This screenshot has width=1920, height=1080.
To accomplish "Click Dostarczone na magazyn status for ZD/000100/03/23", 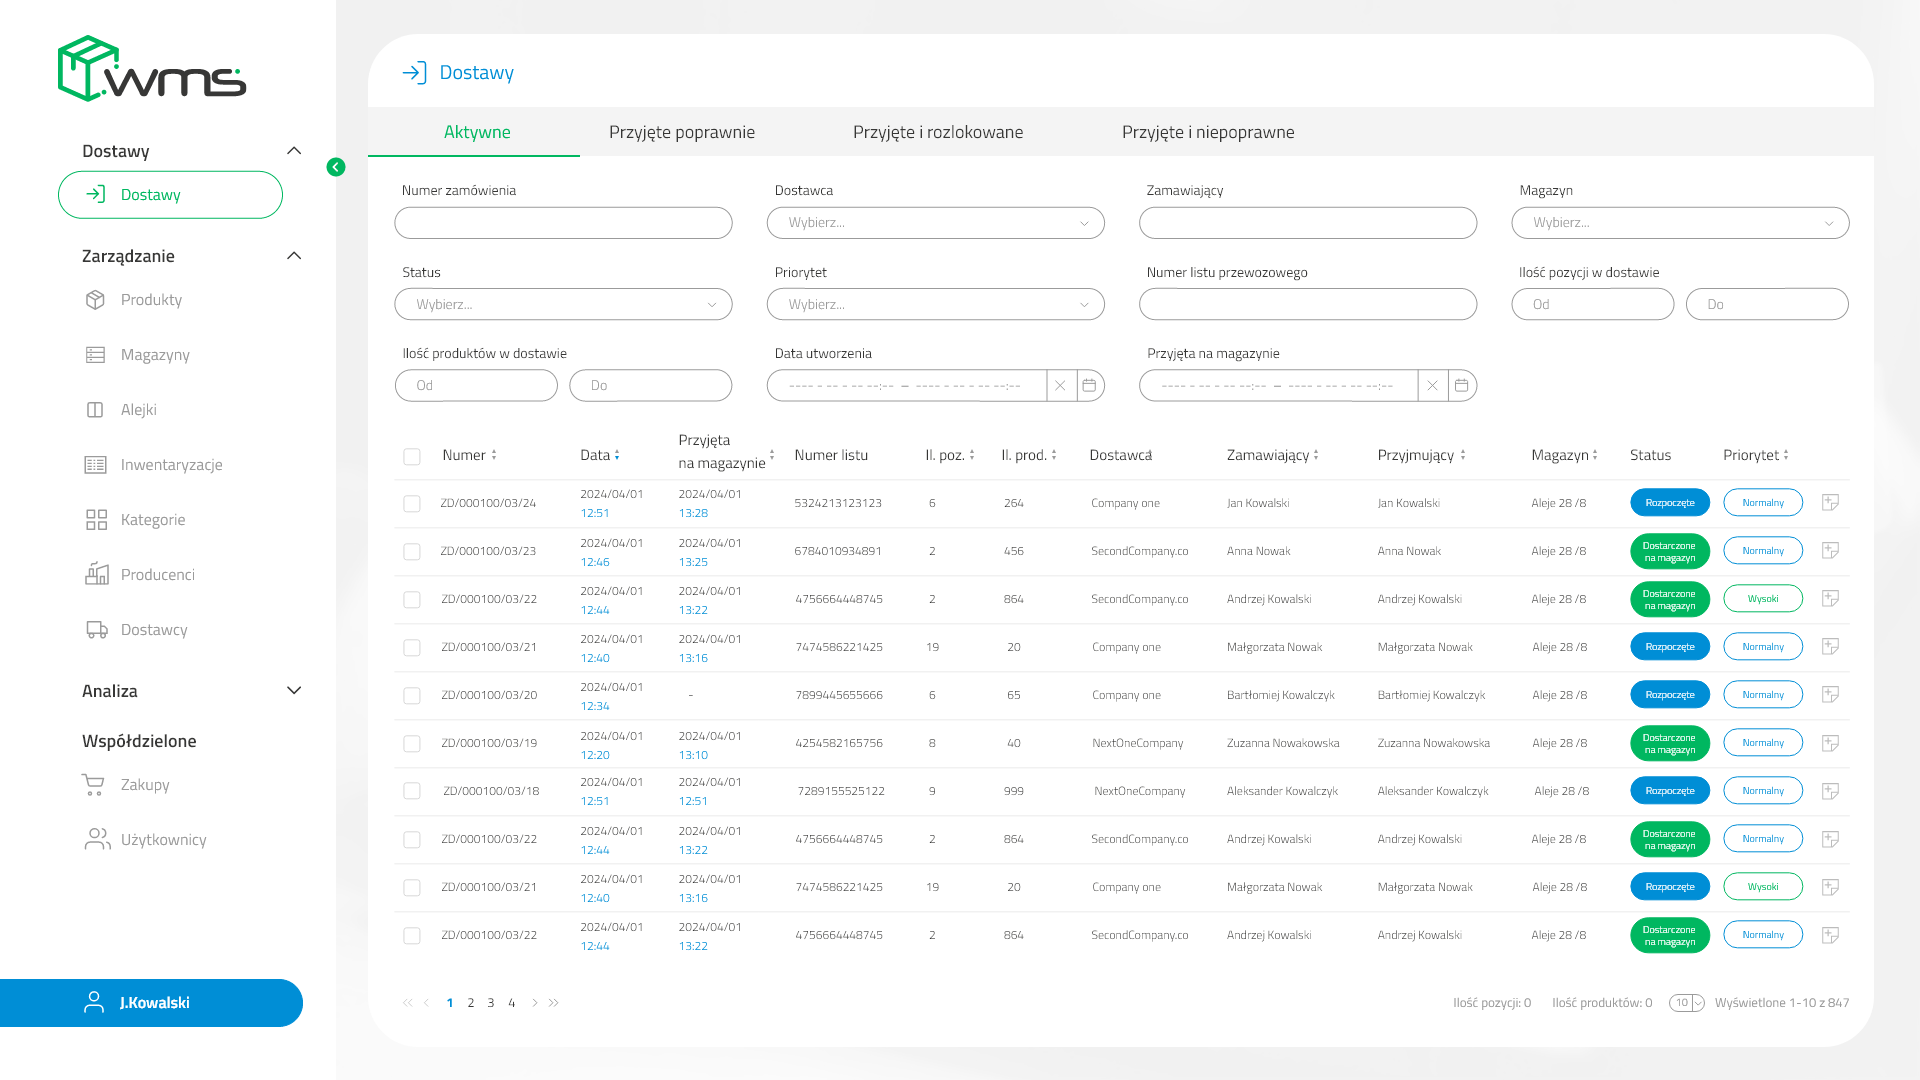I will (x=1670, y=551).
